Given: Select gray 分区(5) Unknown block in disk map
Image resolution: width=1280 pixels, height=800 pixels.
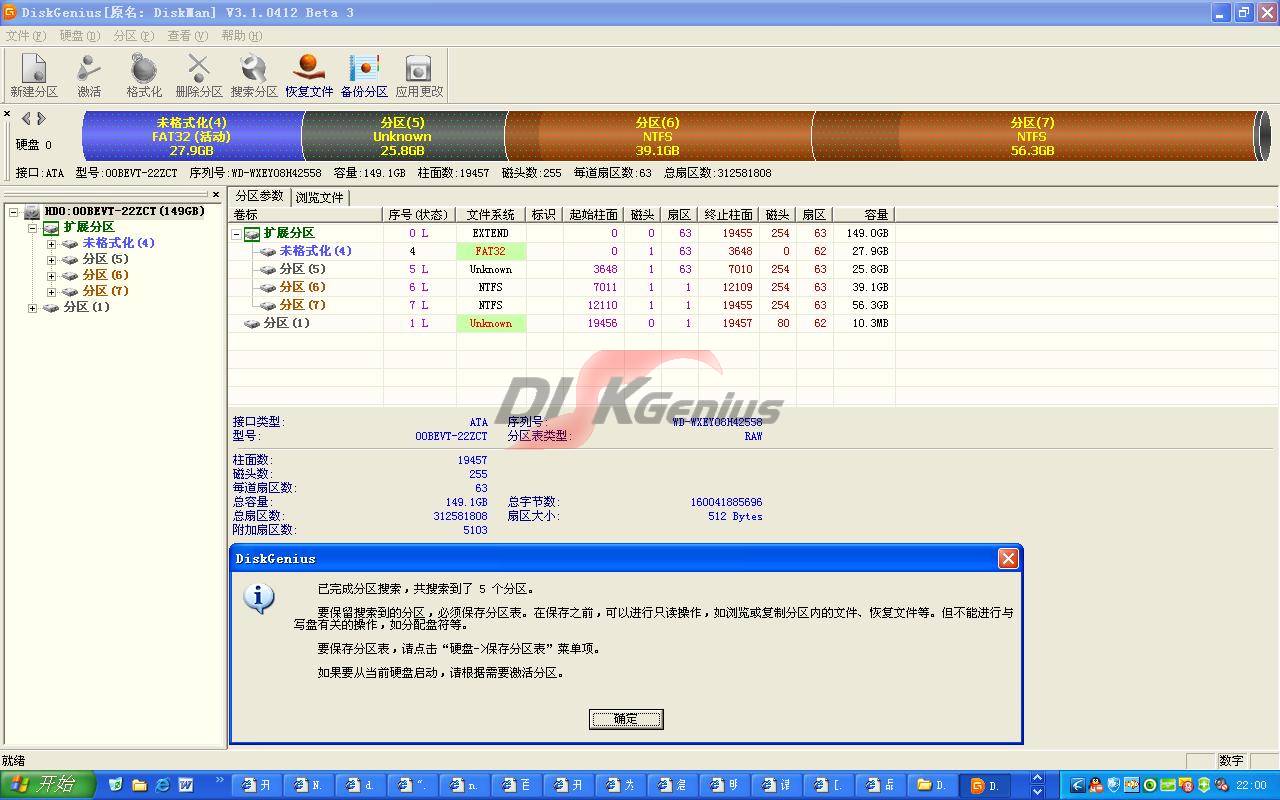Looking at the screenshot, I should point(402,136).
